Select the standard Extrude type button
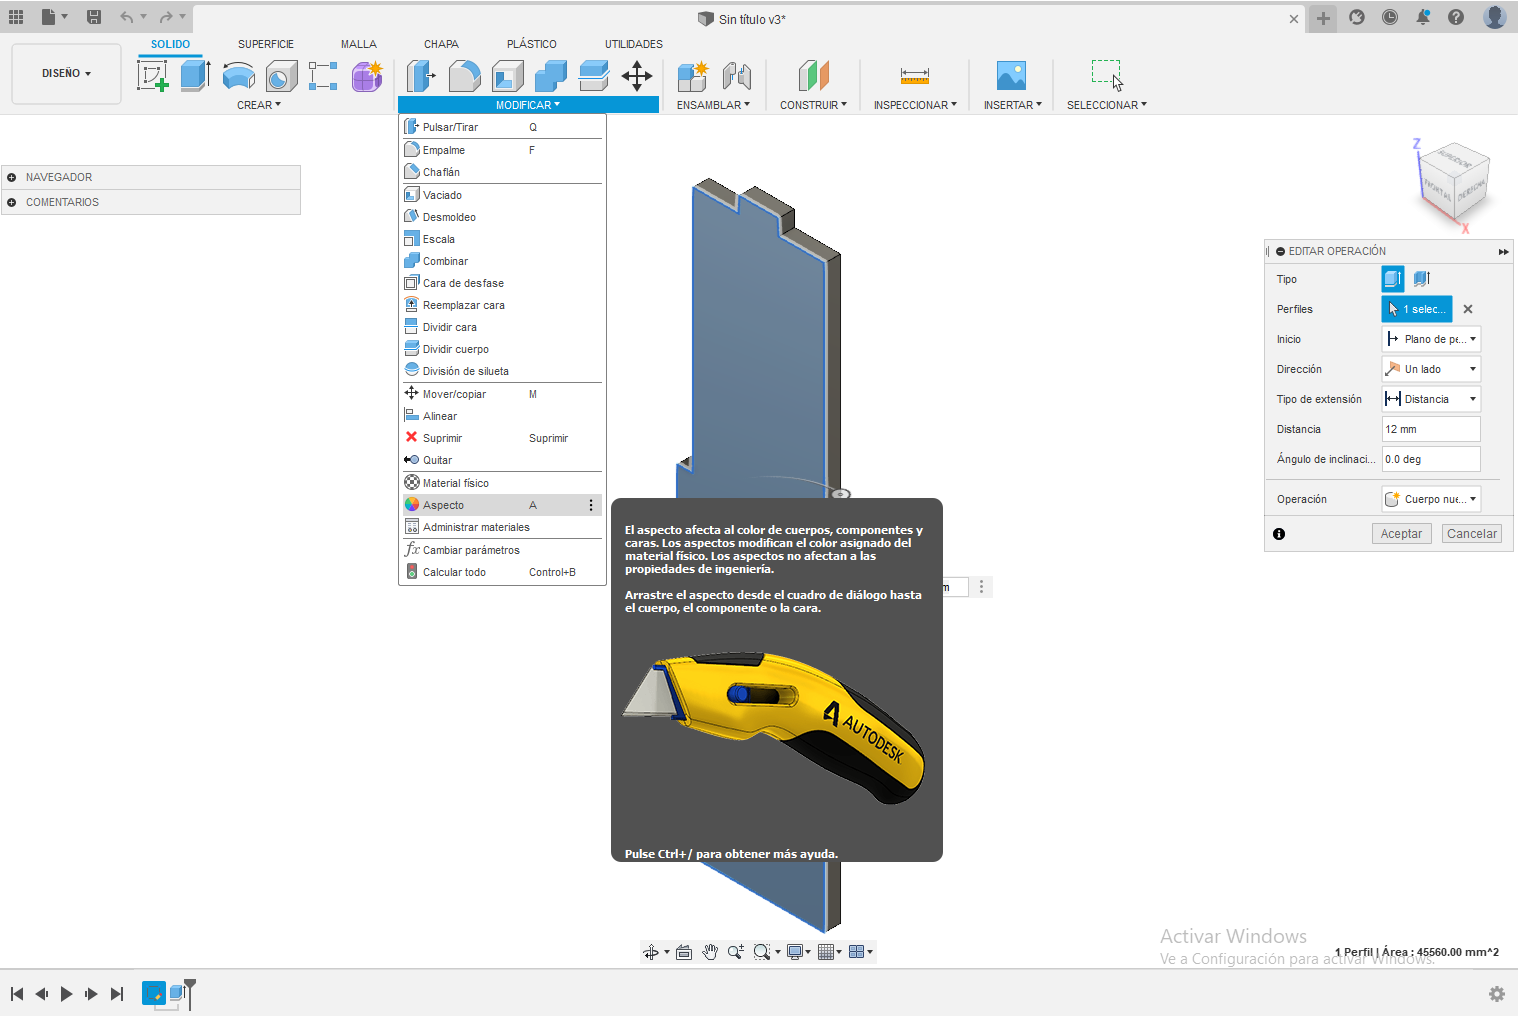1518x1016 pixels. pos(1393,279)
